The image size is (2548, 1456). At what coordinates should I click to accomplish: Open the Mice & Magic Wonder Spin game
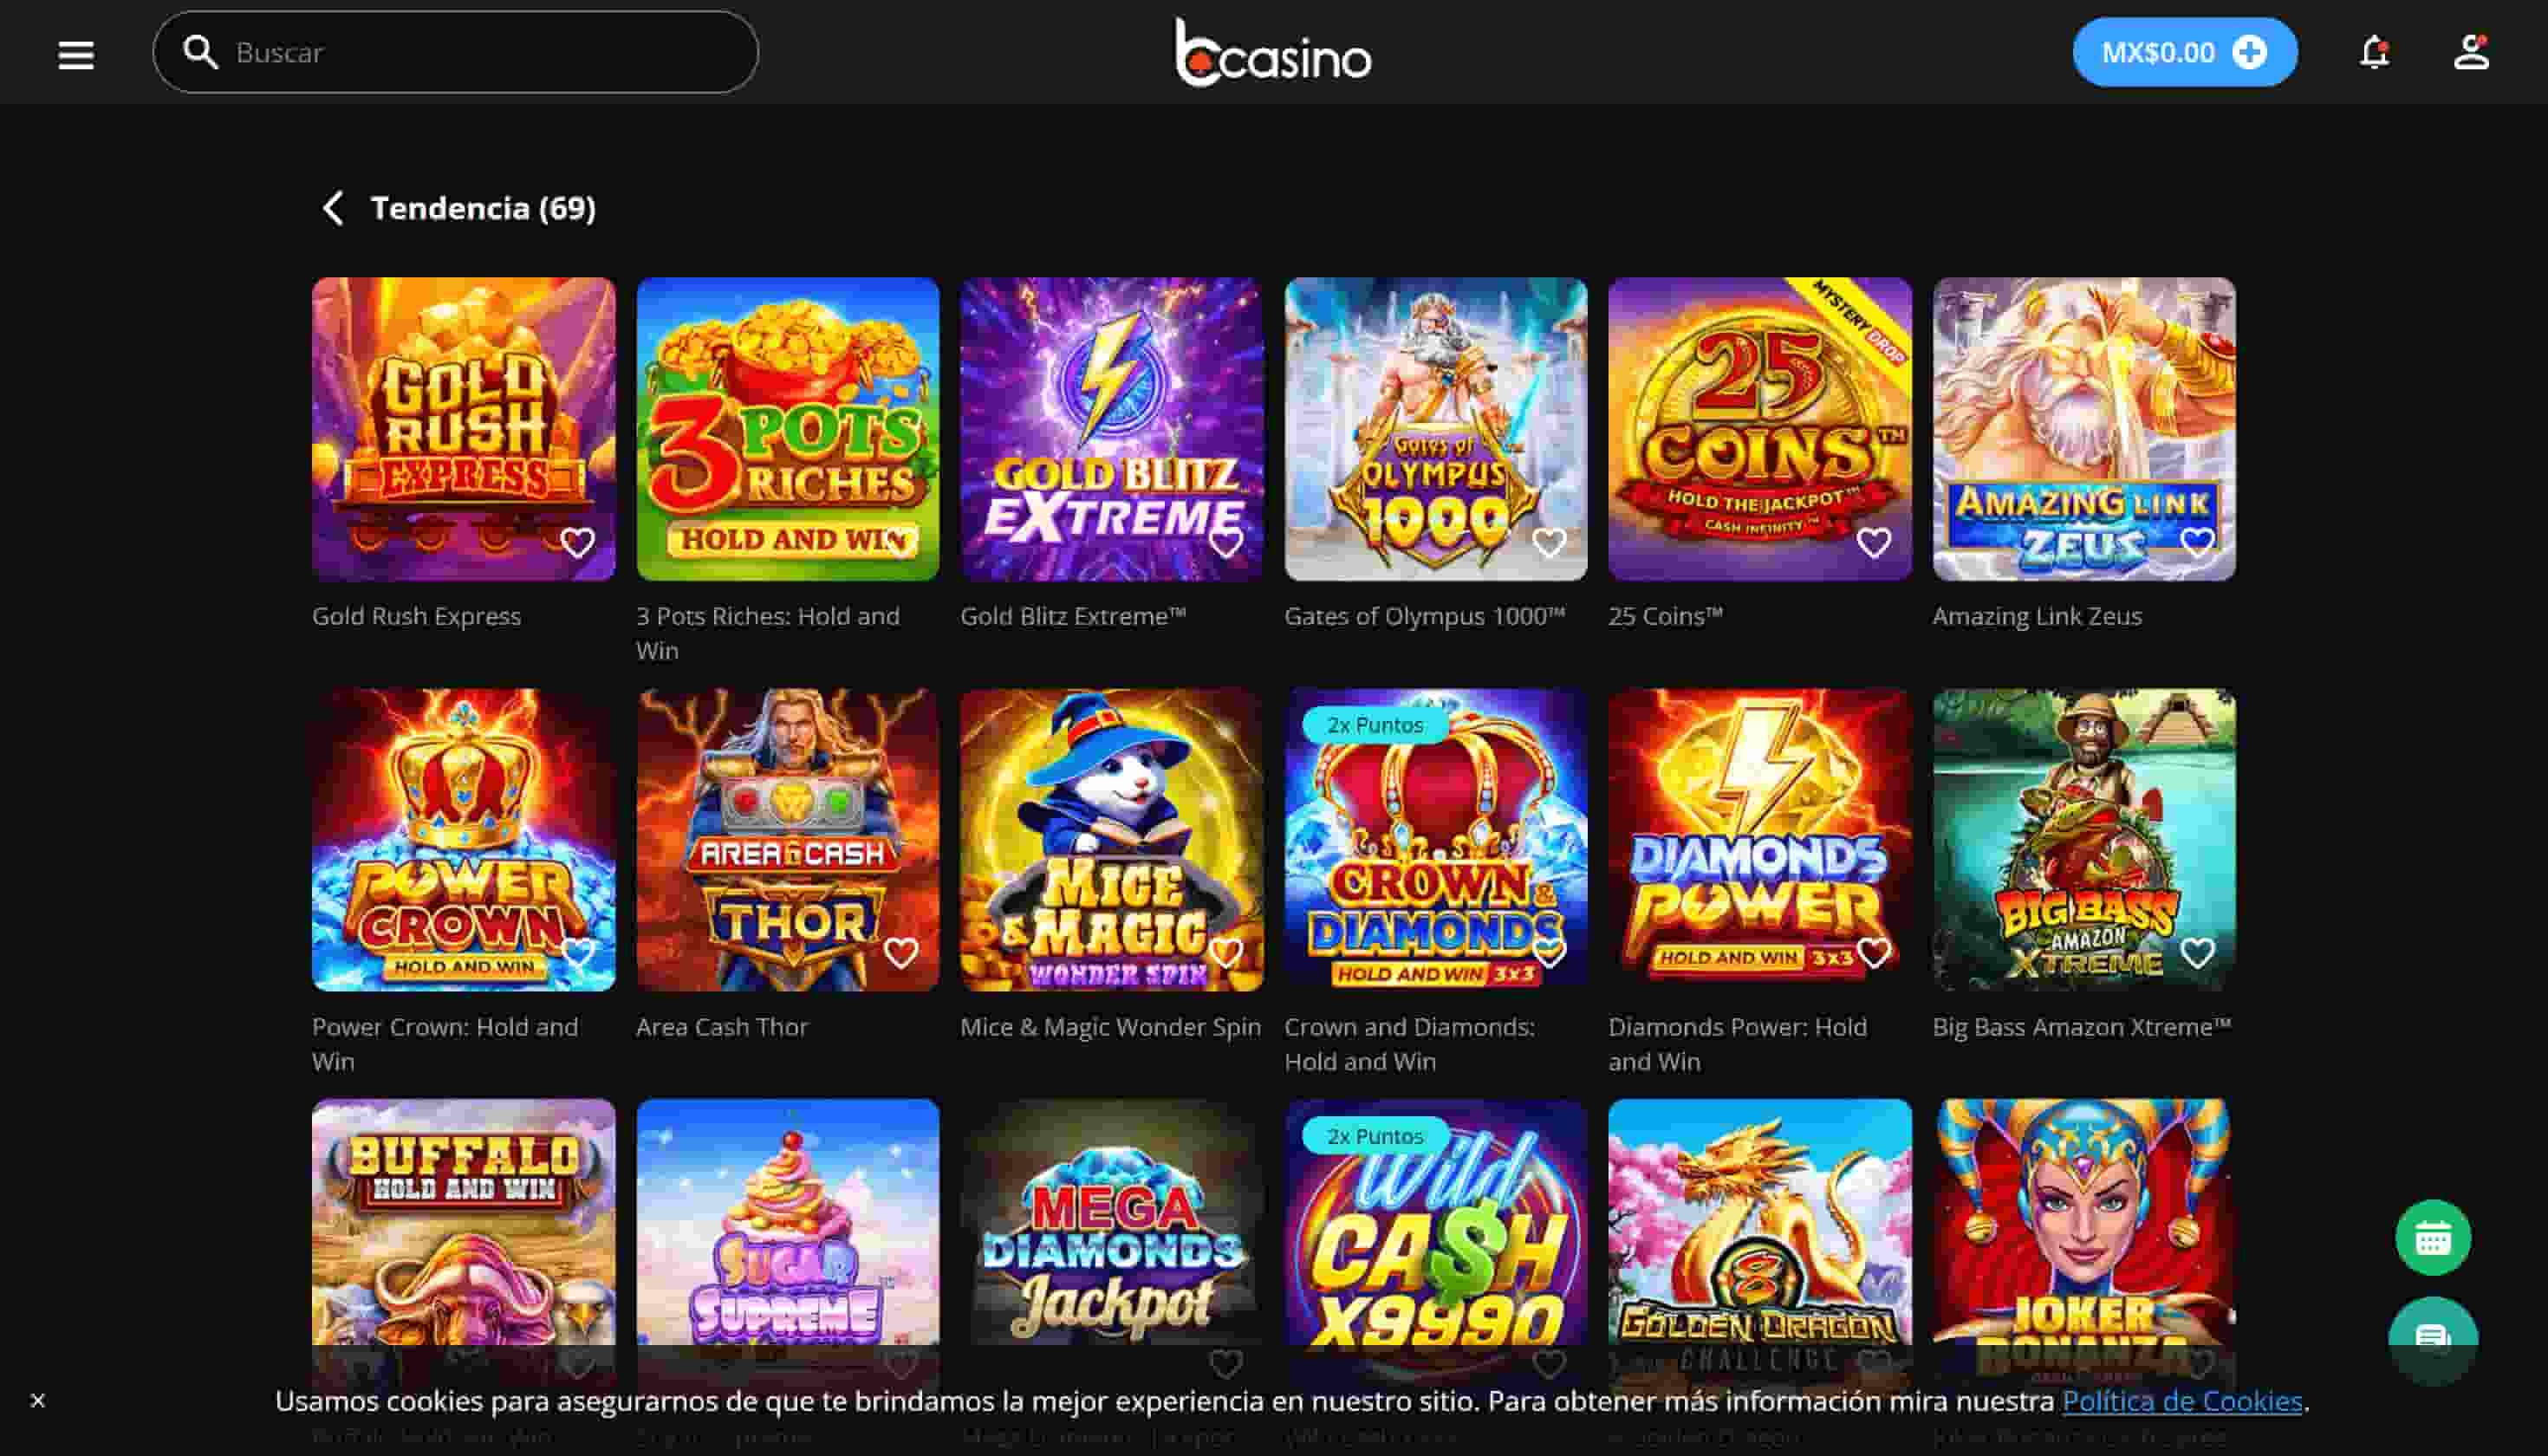point(1112,839)
